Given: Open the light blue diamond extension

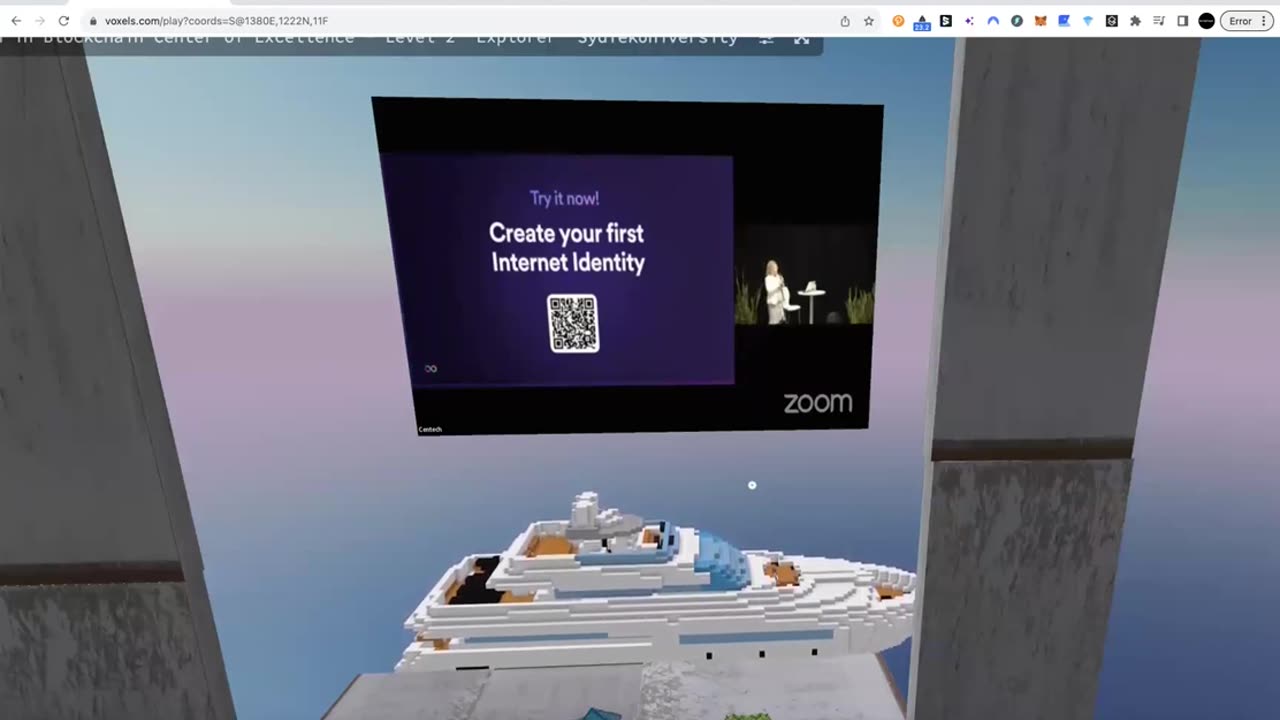Looking at the screenshot, I should 1088,21.
